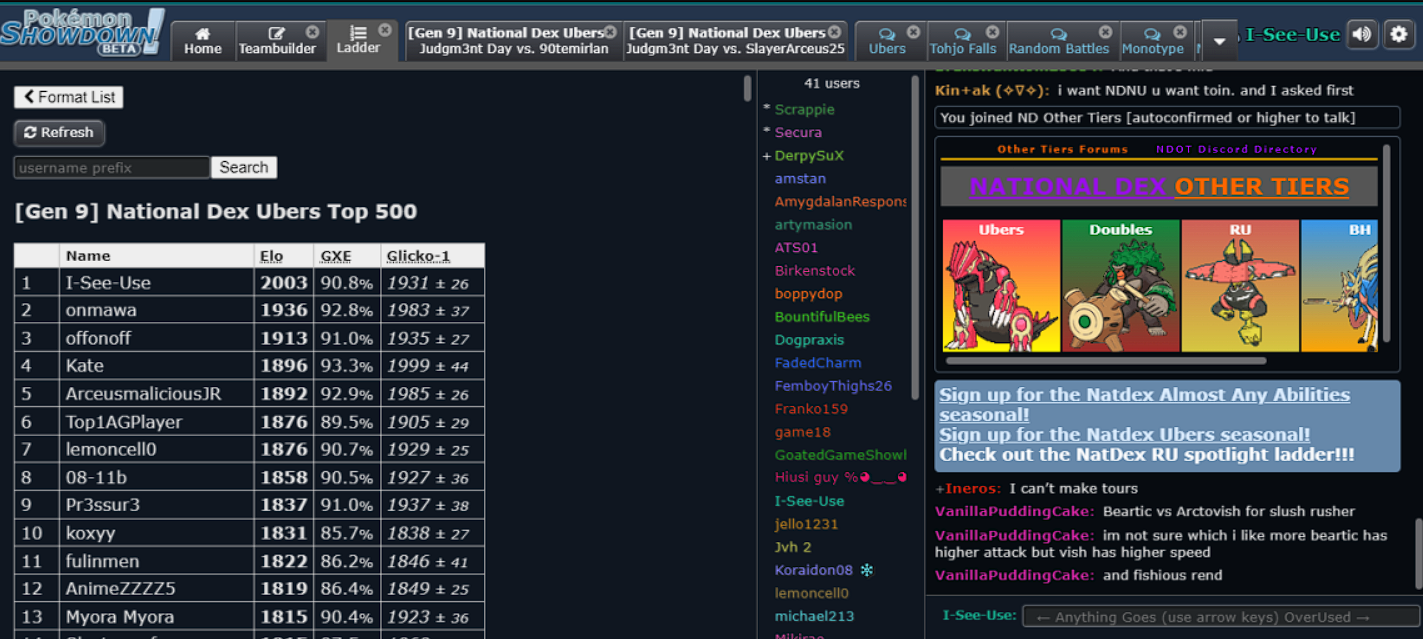Close the Ladder tab

pos(385,31)
